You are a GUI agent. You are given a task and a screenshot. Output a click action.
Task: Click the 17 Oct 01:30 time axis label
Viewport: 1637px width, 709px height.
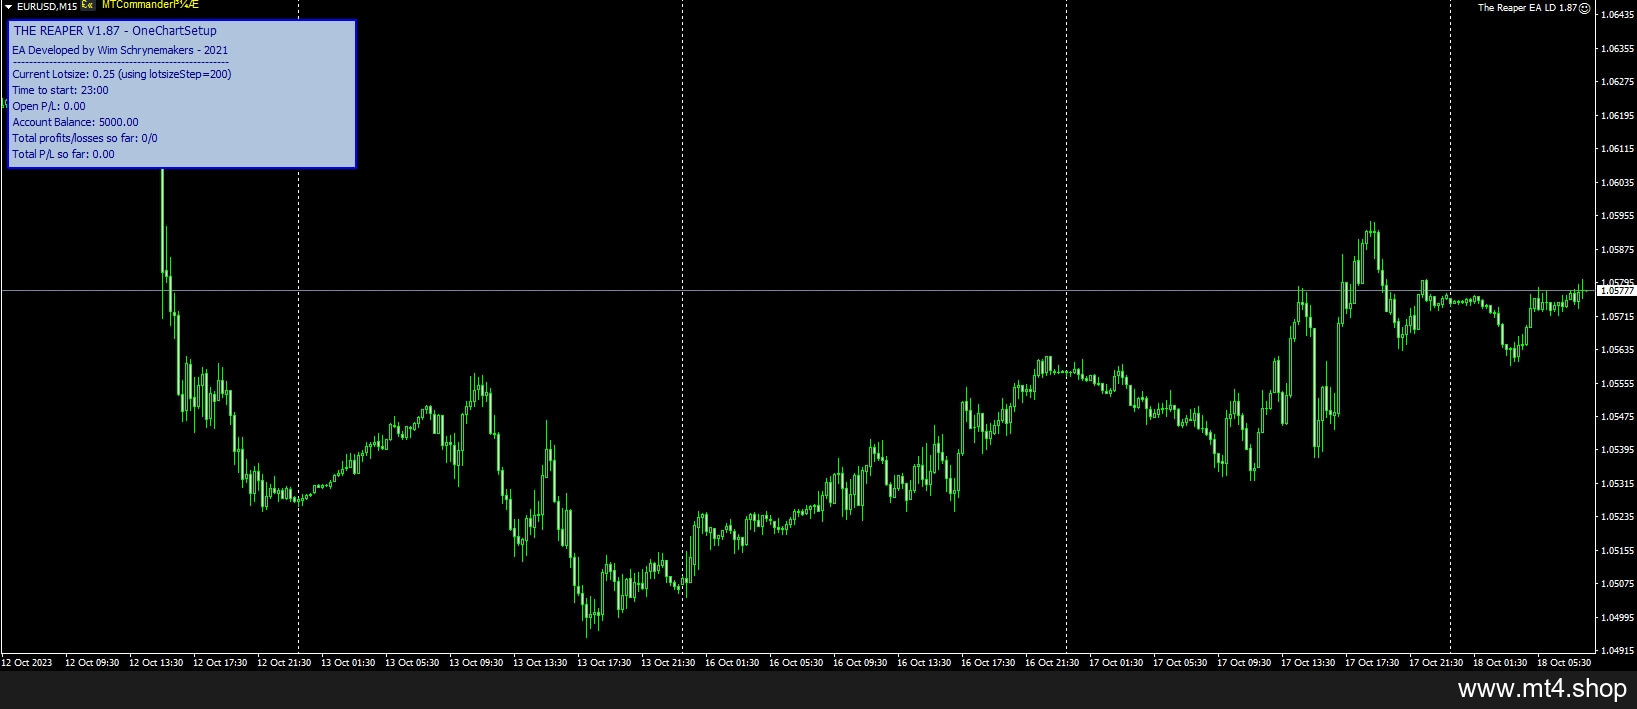tap(1118, 662)
